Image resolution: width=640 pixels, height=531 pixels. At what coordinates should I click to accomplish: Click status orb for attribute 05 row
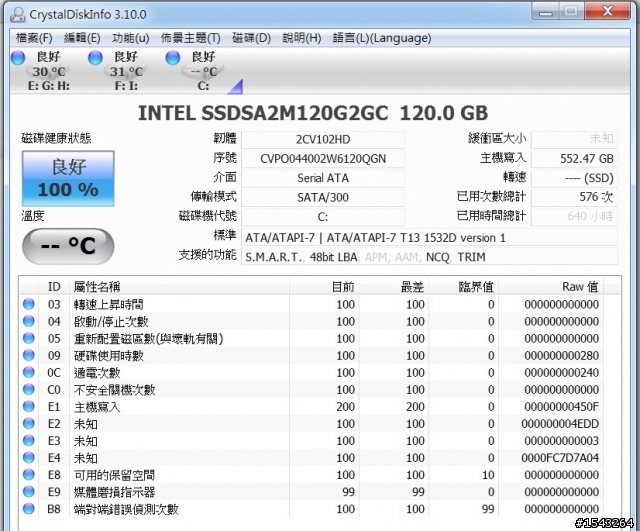point(29,338)
